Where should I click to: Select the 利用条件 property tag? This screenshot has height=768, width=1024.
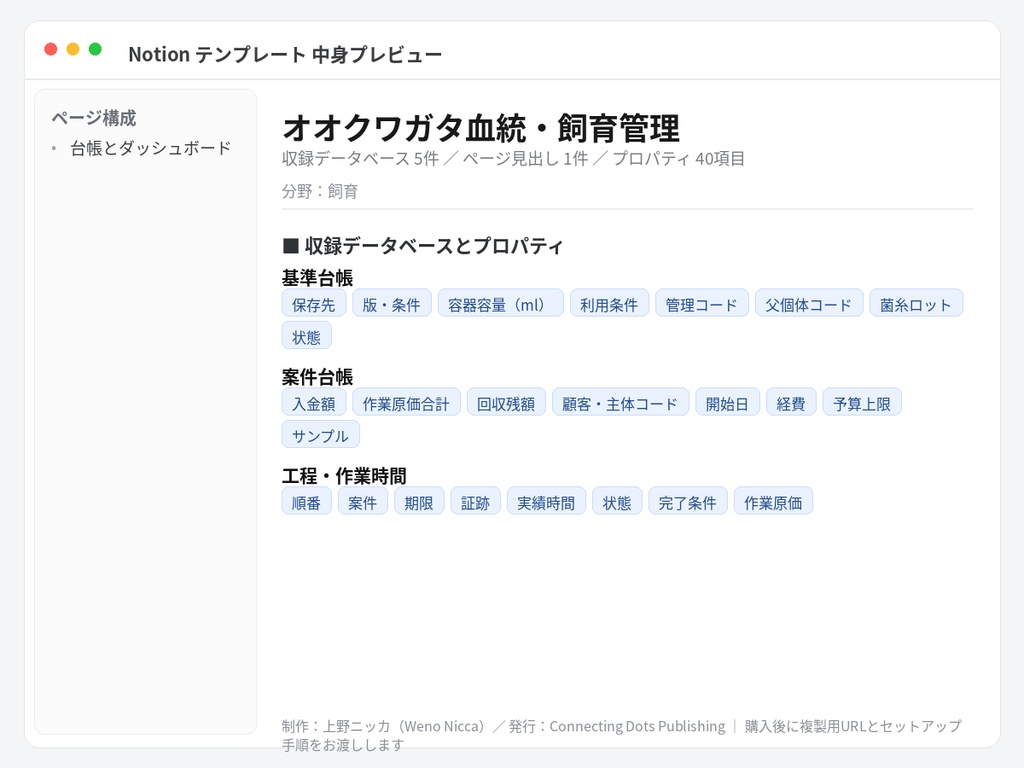point(609,303)
